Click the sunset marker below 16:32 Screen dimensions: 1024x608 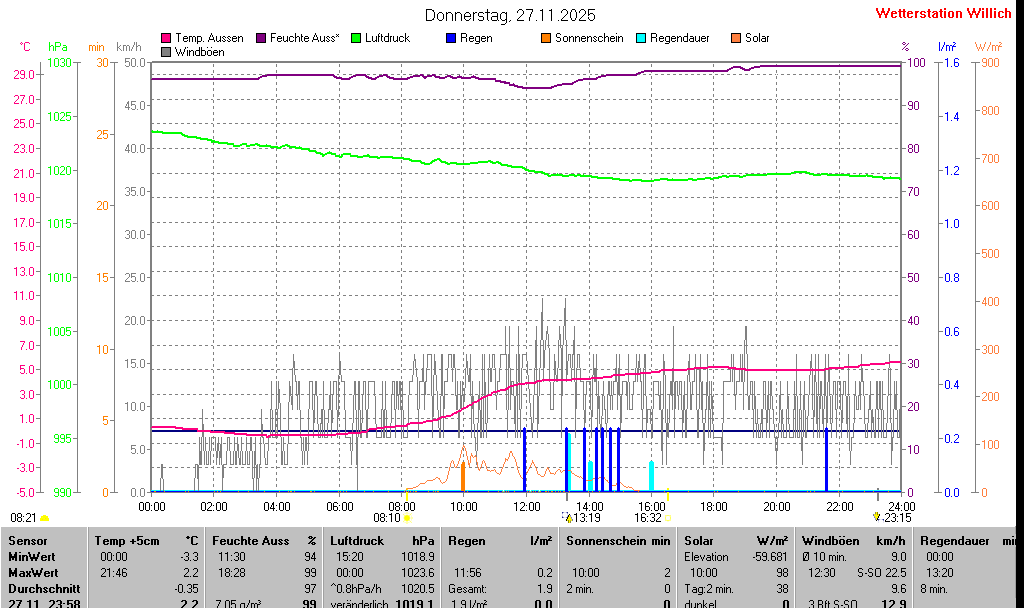(x=668, y=518)
